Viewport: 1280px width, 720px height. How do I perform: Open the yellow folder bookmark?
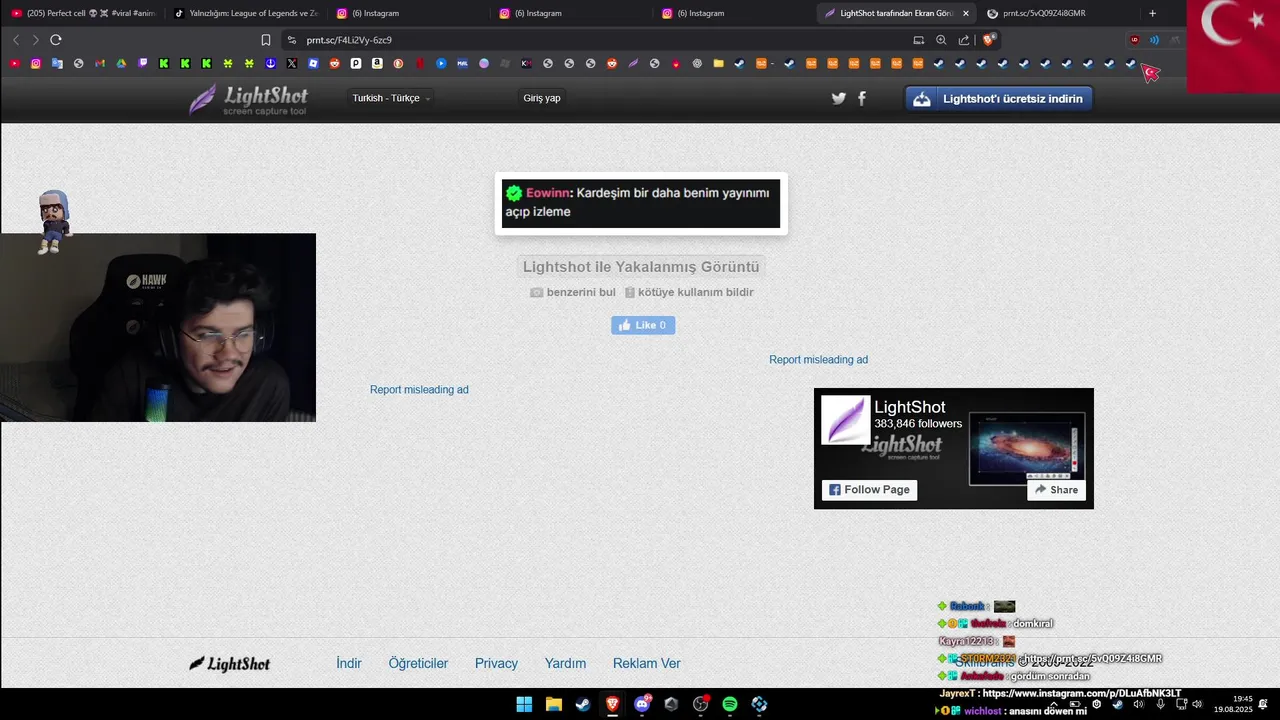(x=718, y=63)
